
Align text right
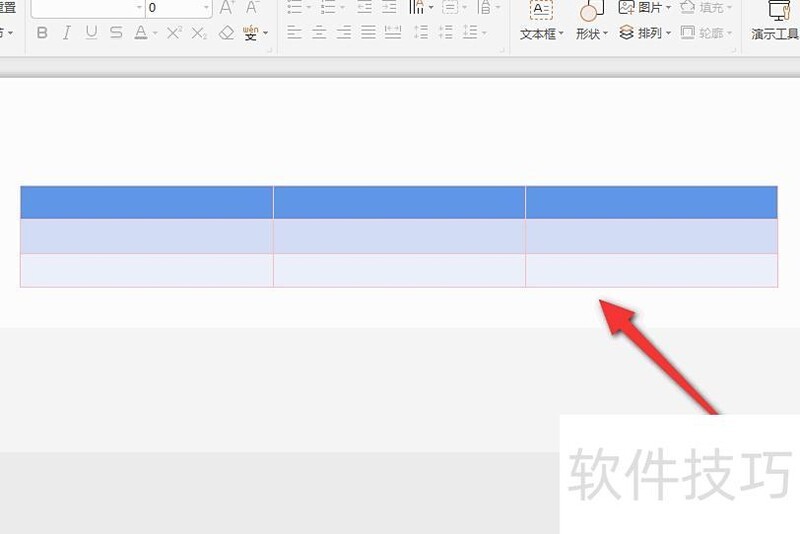[x=344, y=33]
